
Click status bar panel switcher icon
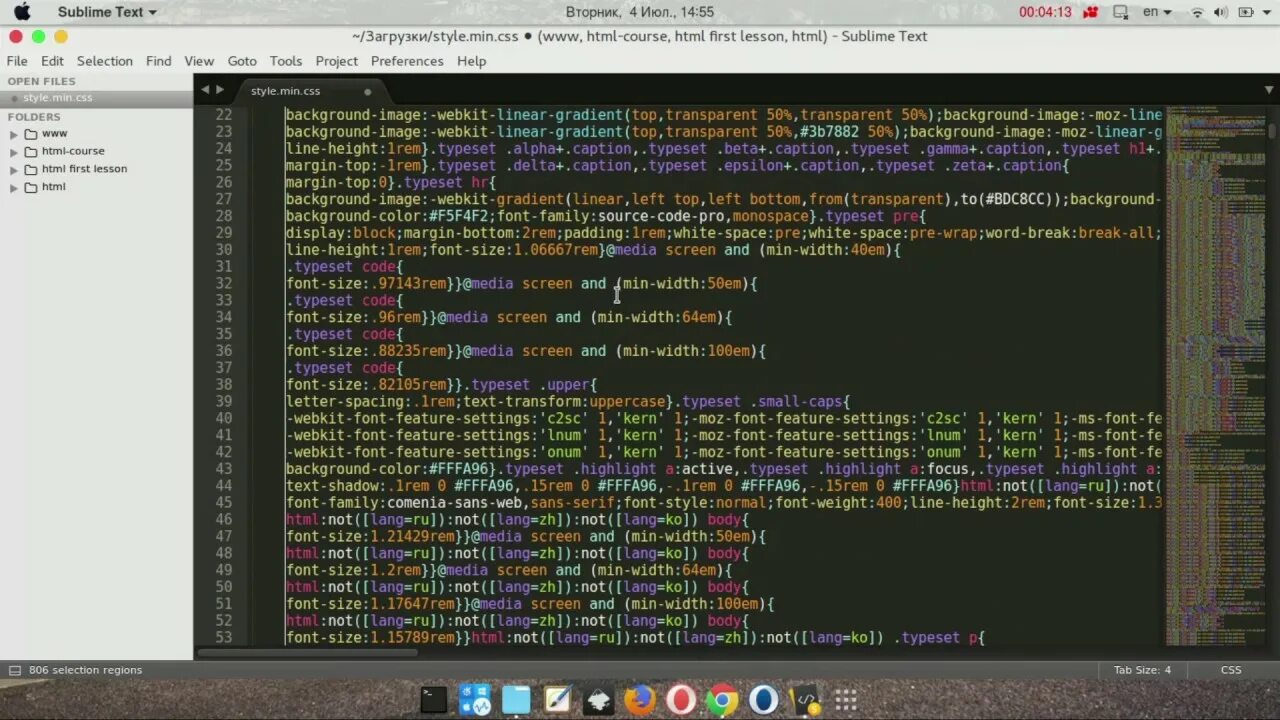(x=15, y=670)
